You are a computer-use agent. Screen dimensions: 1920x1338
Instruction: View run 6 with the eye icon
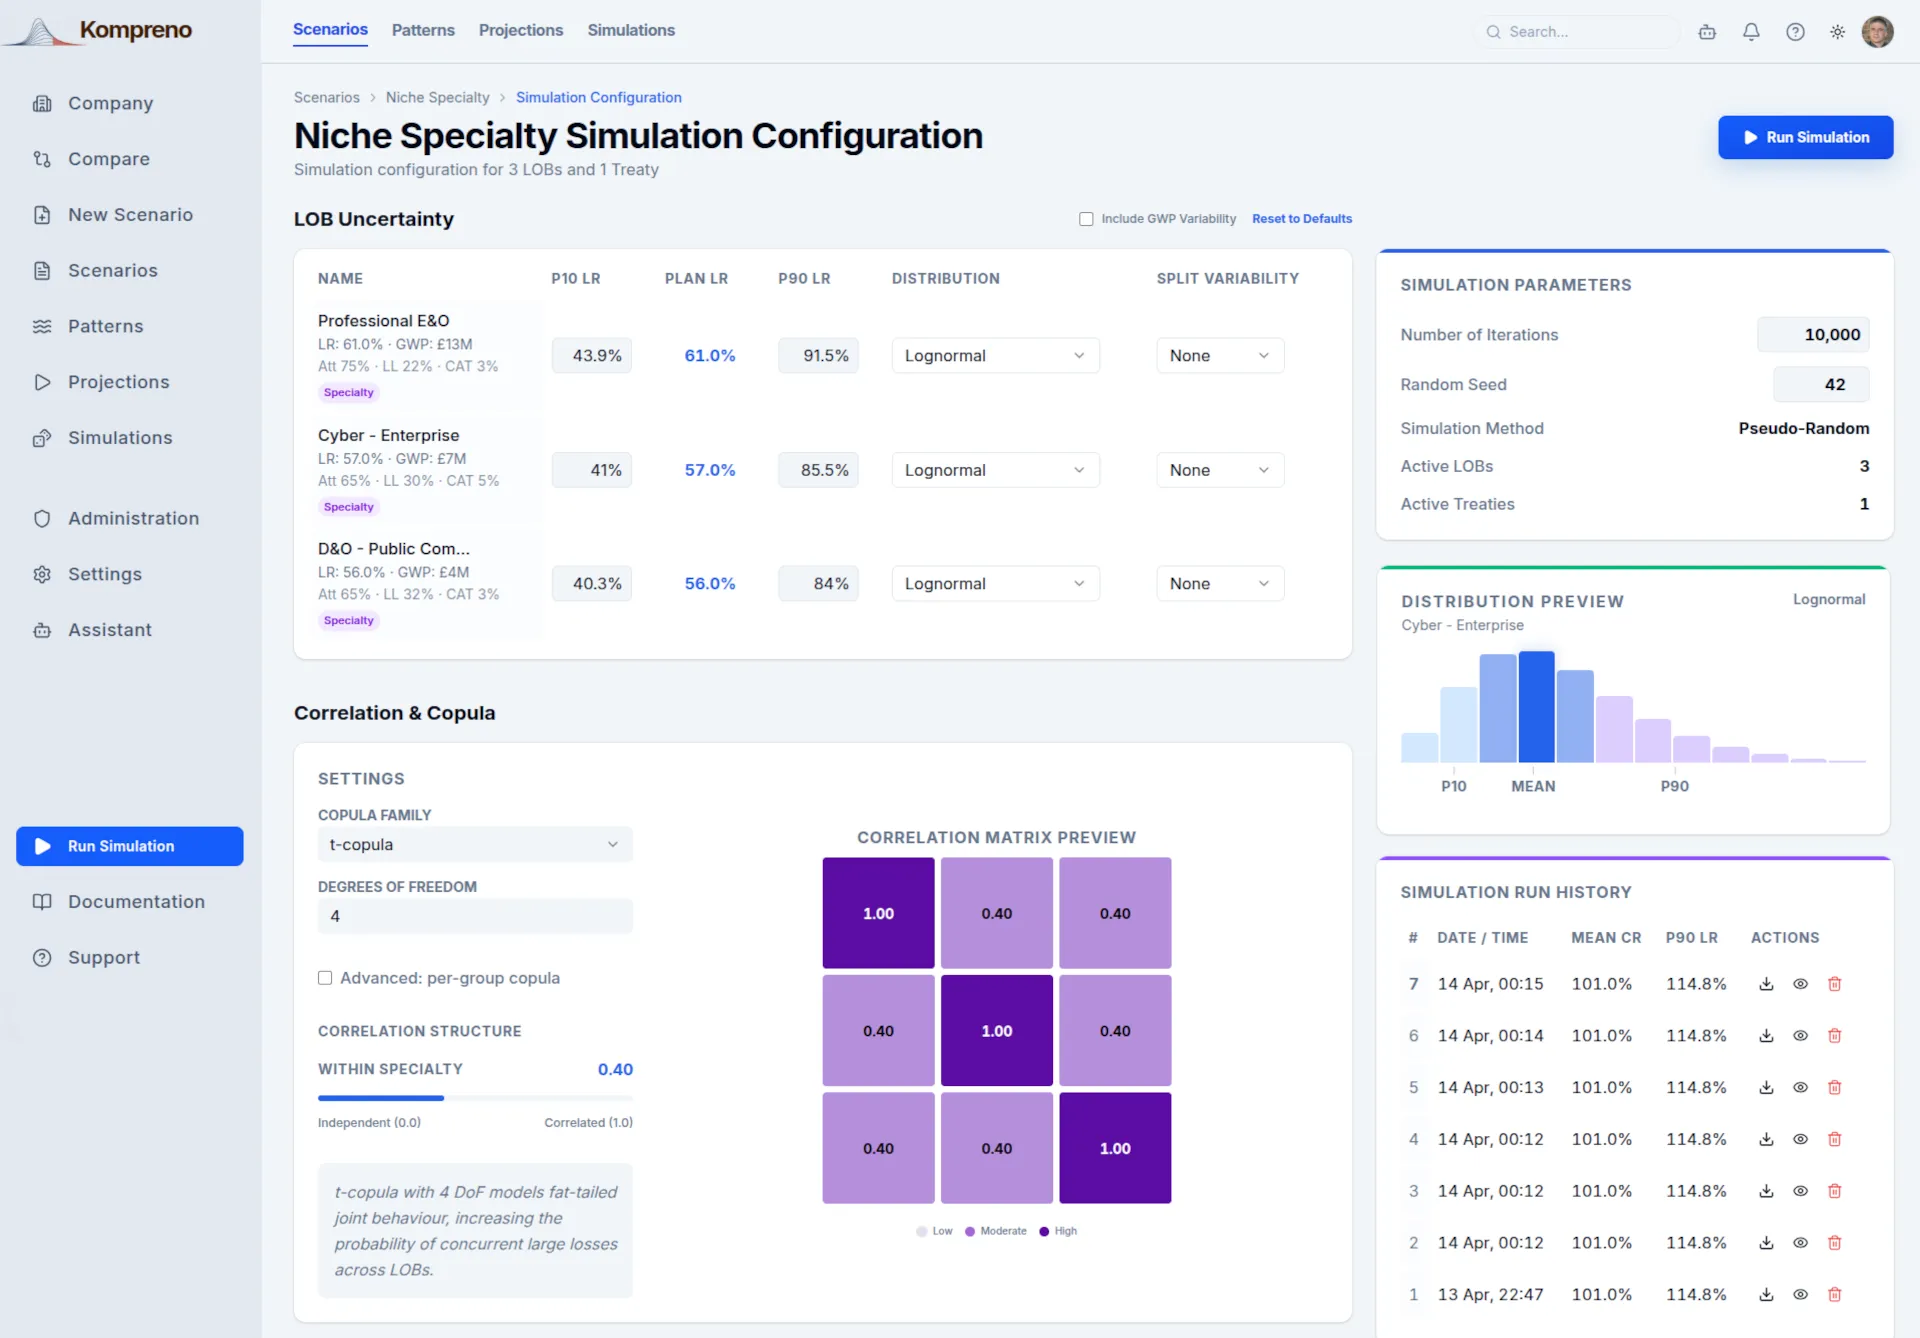(x=1800, y=1036)
